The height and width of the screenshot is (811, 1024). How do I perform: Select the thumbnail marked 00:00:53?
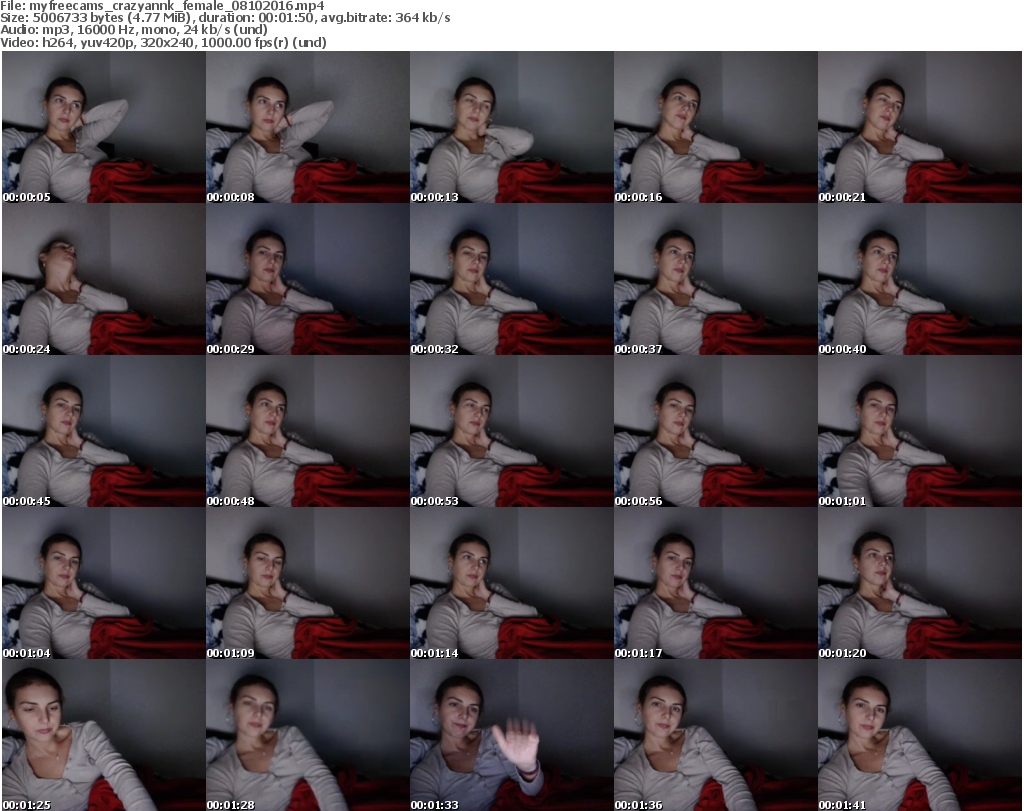point(511,432)
